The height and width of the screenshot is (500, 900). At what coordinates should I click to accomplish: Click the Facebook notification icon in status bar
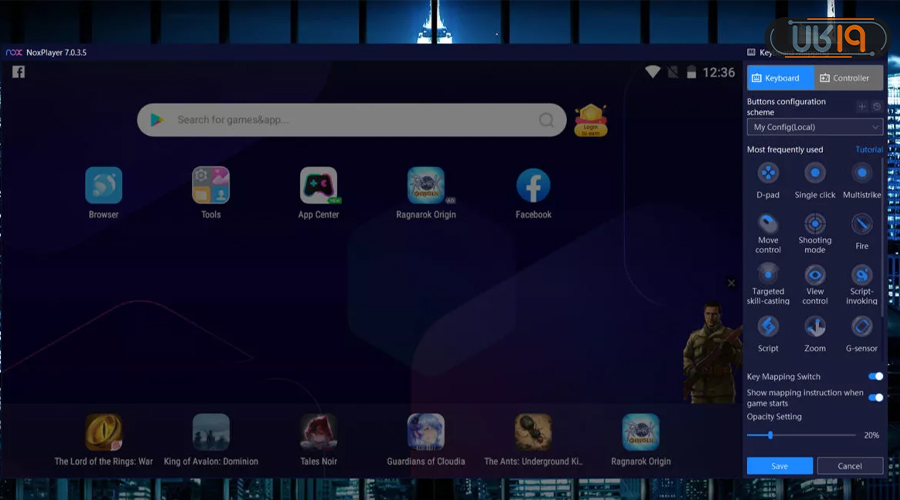tap(18, 72)
